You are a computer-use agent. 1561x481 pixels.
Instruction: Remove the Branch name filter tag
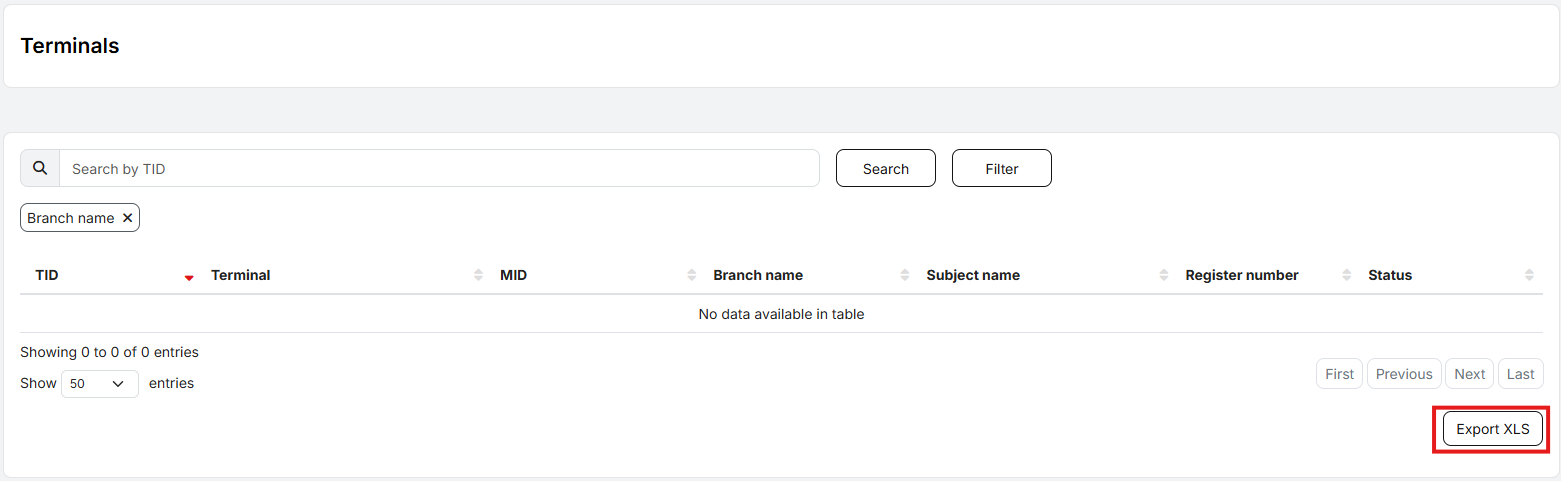[x=127, y=218]
